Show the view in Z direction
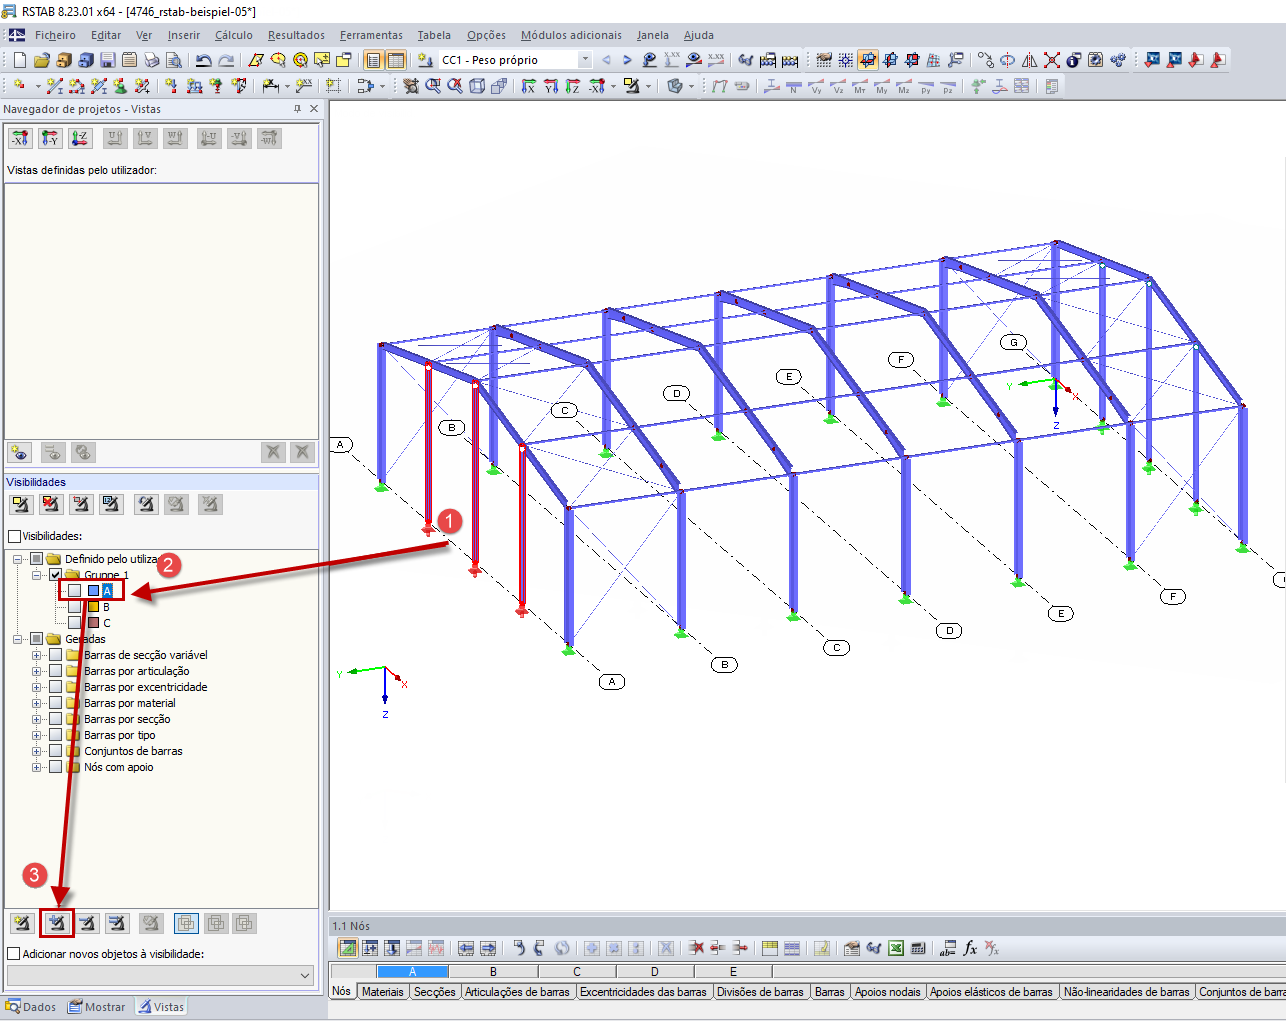The height and width of the screenshot is (1021, 1286). tap(573, 86)
